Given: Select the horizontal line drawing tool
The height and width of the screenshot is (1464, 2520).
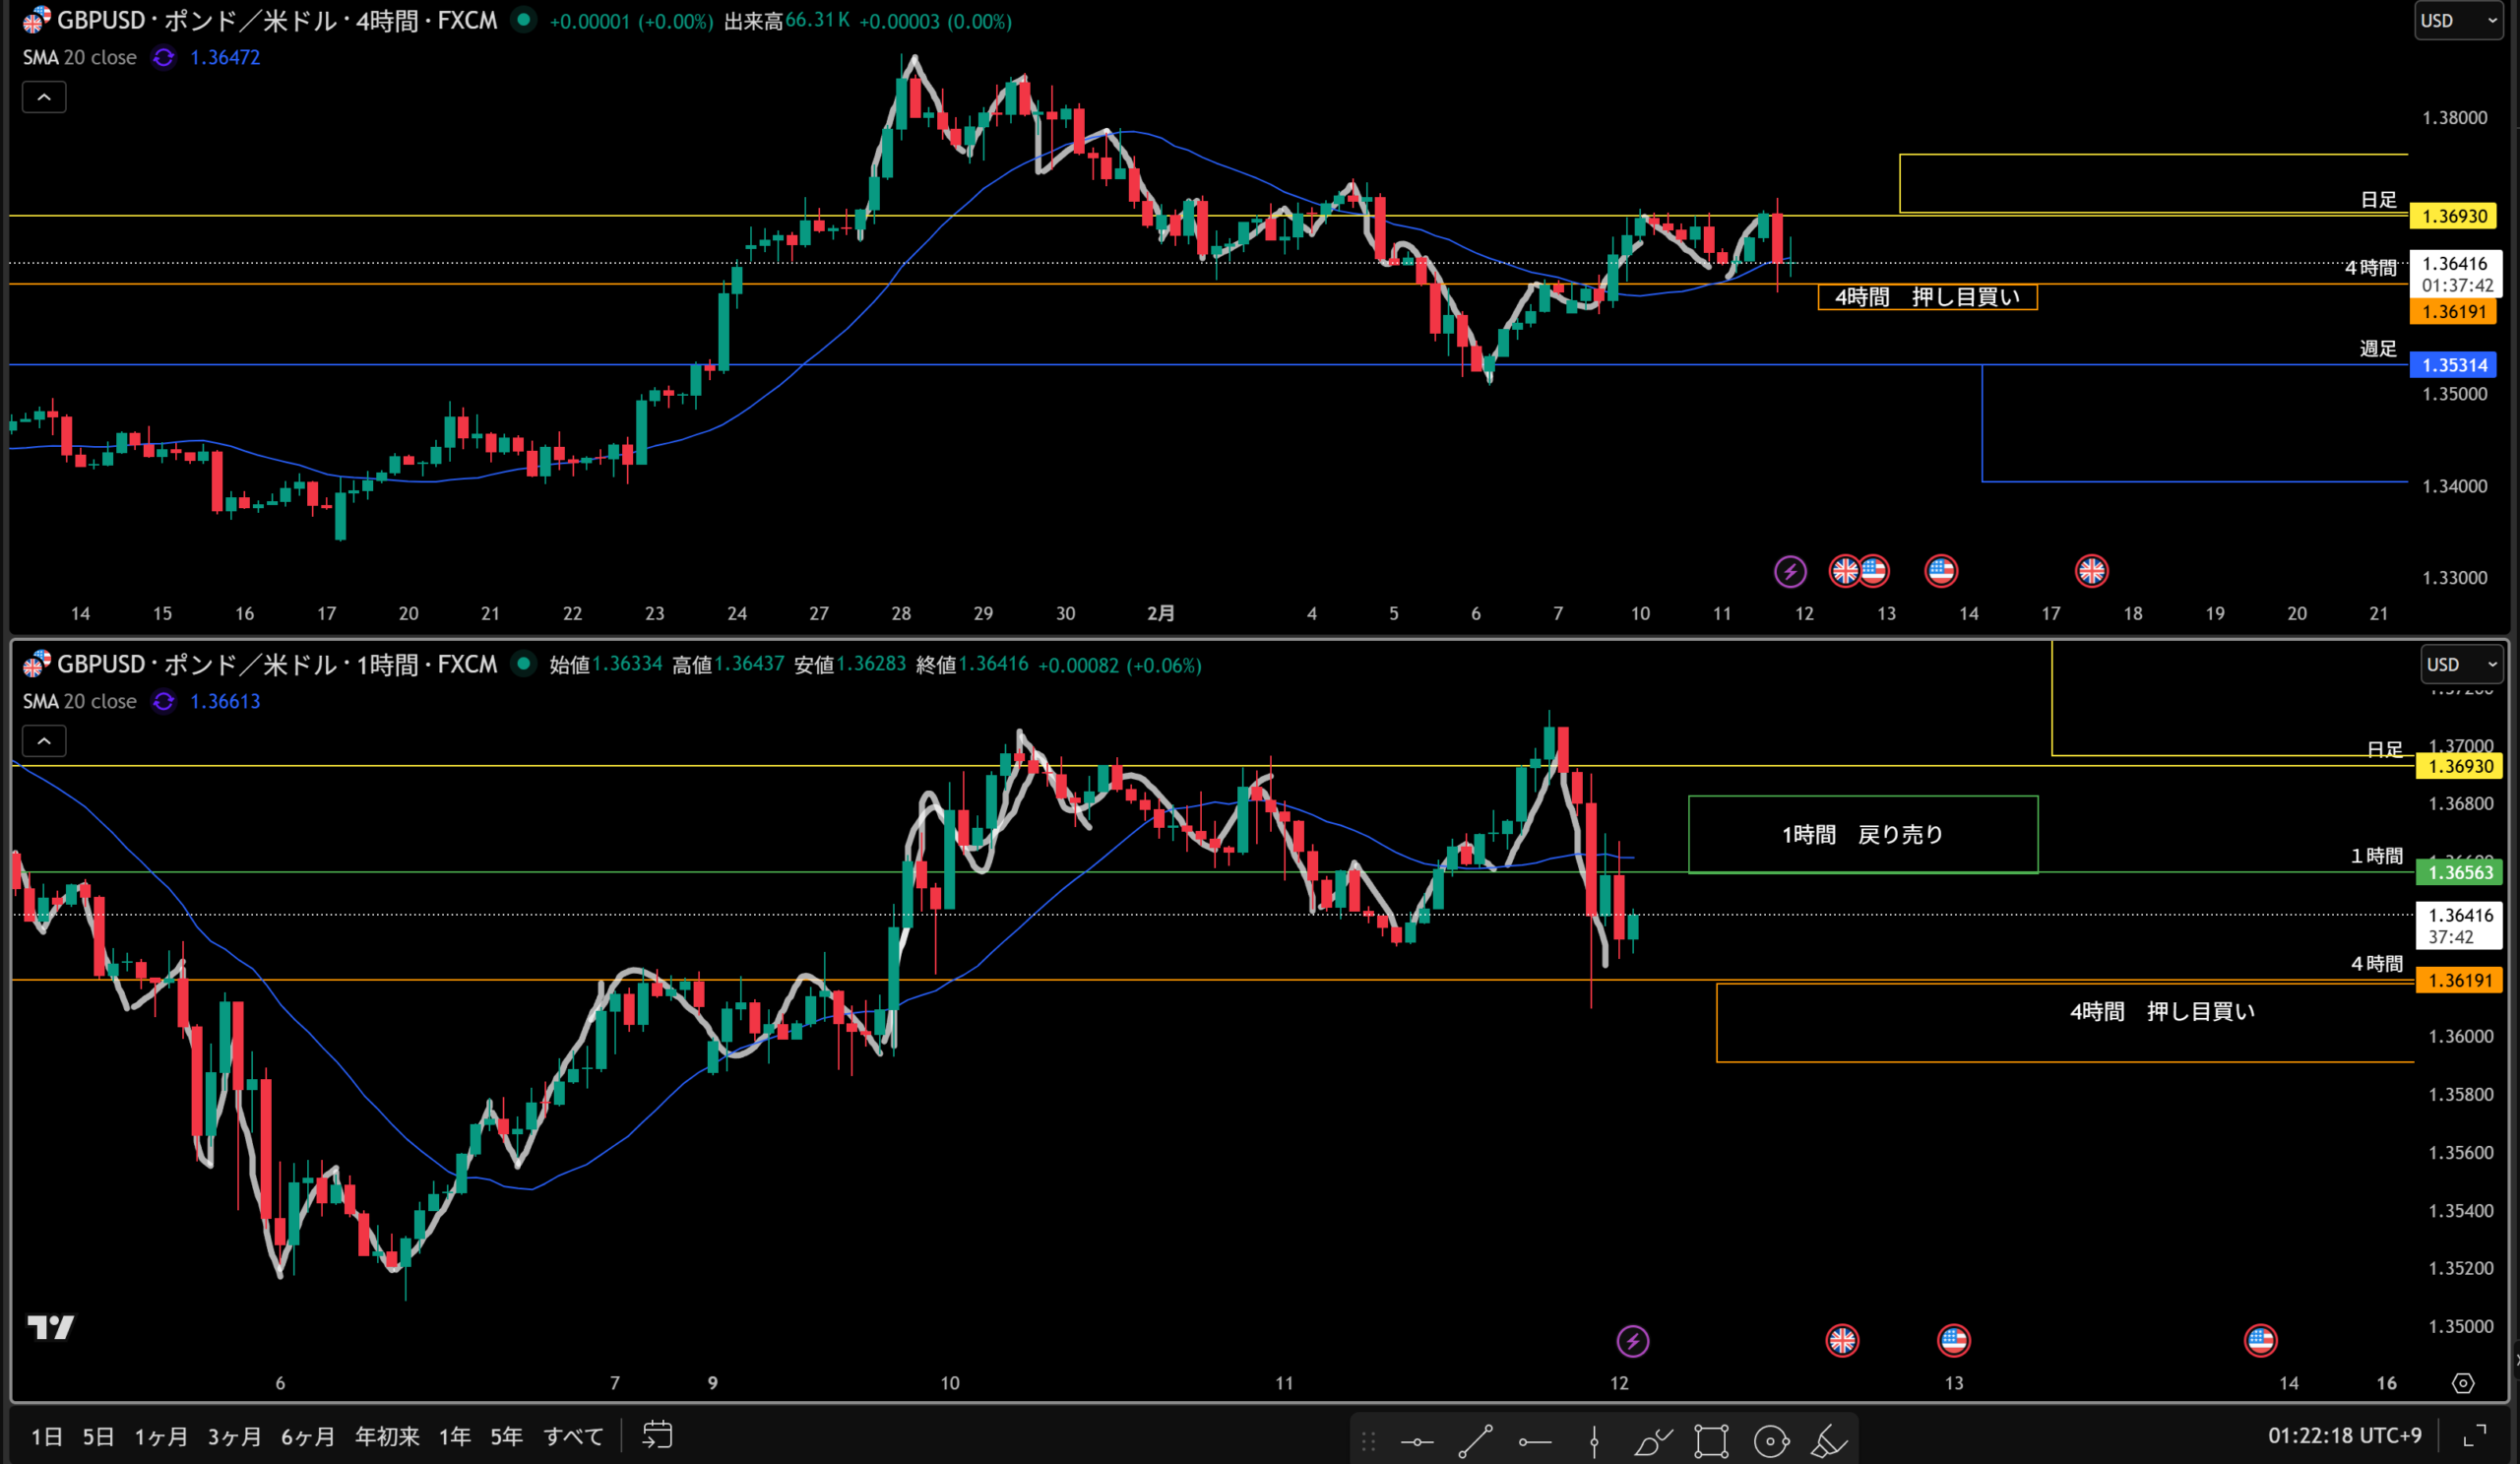Looking at the screenshot, I should pos(1417,1441).
